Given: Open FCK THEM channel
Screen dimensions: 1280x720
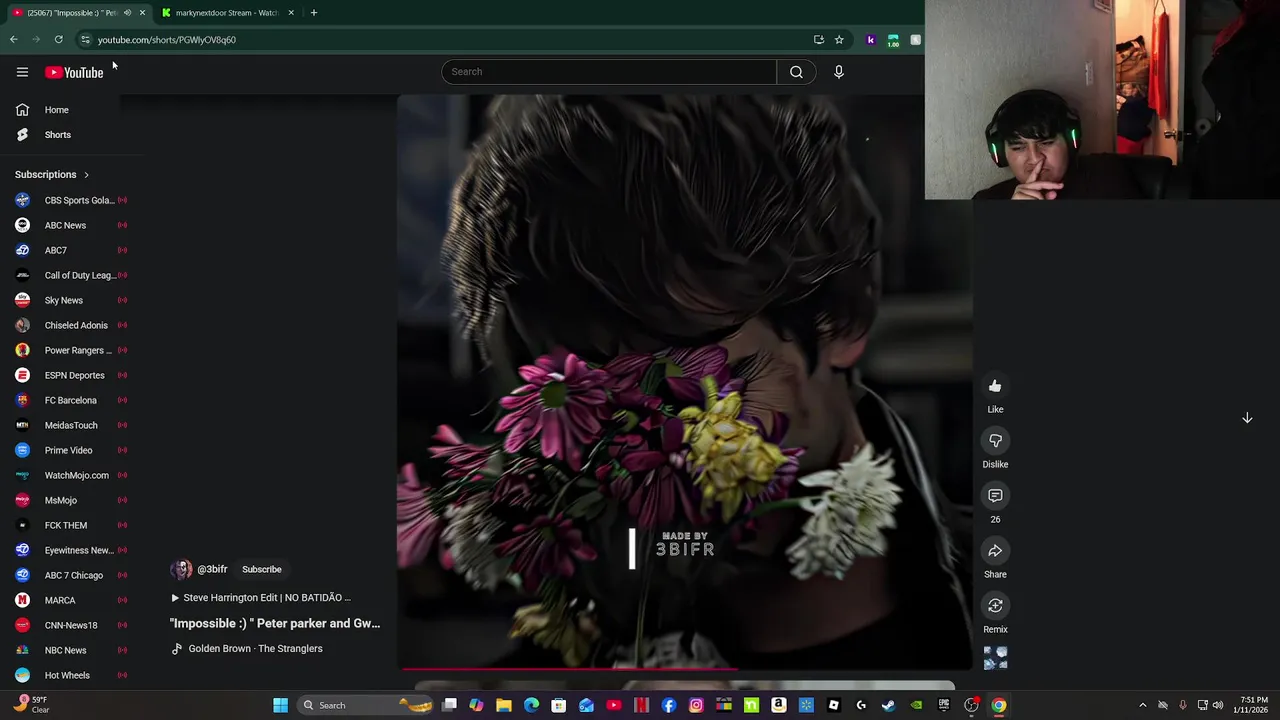Looking at the screenshot, I should (x=70, y=525).
